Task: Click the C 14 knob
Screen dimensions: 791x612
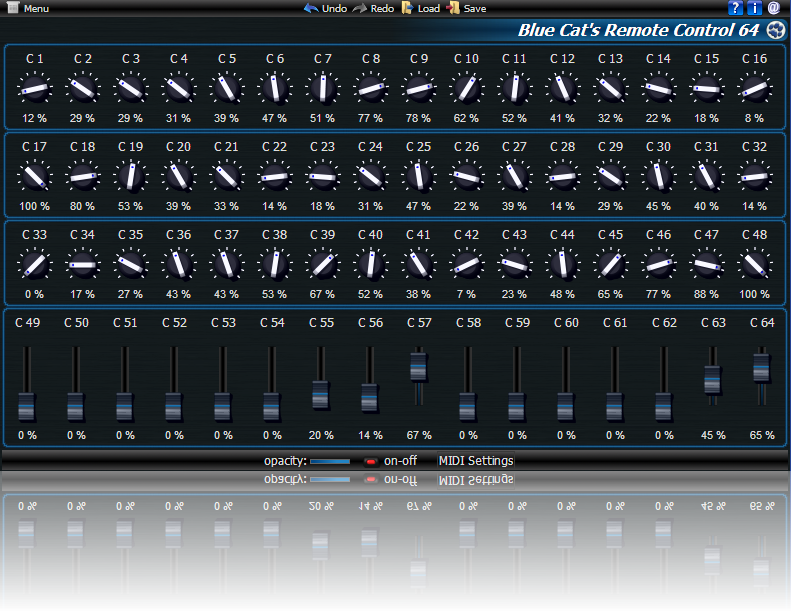Action: point(658,89)
